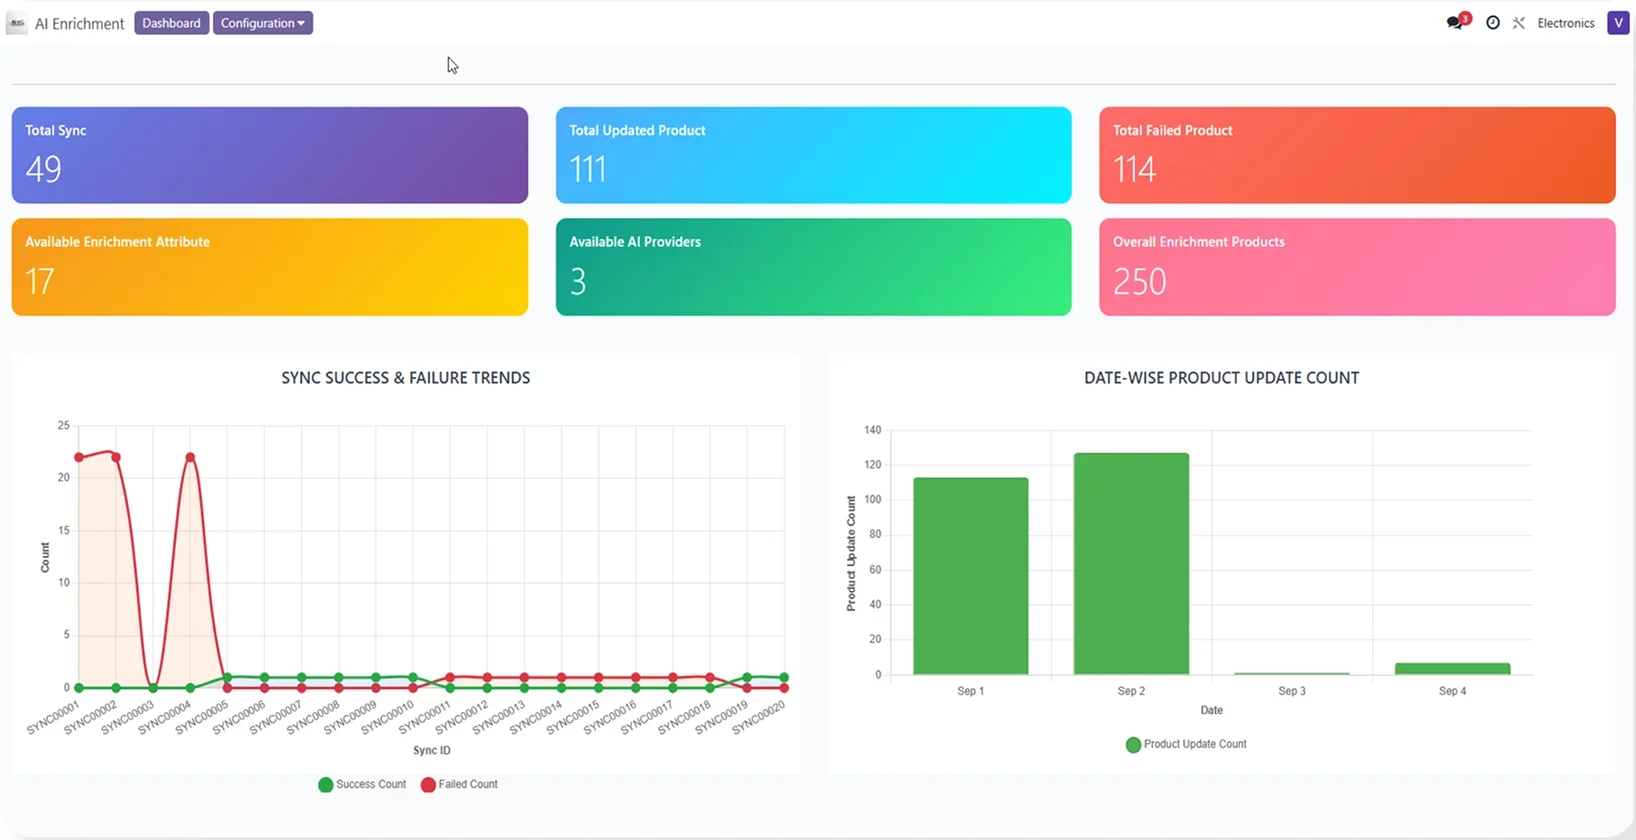This screenshot has height=840, width=1636.
Task: Click the red peak point above SYNC00004
Action: (x=190, y=458)
